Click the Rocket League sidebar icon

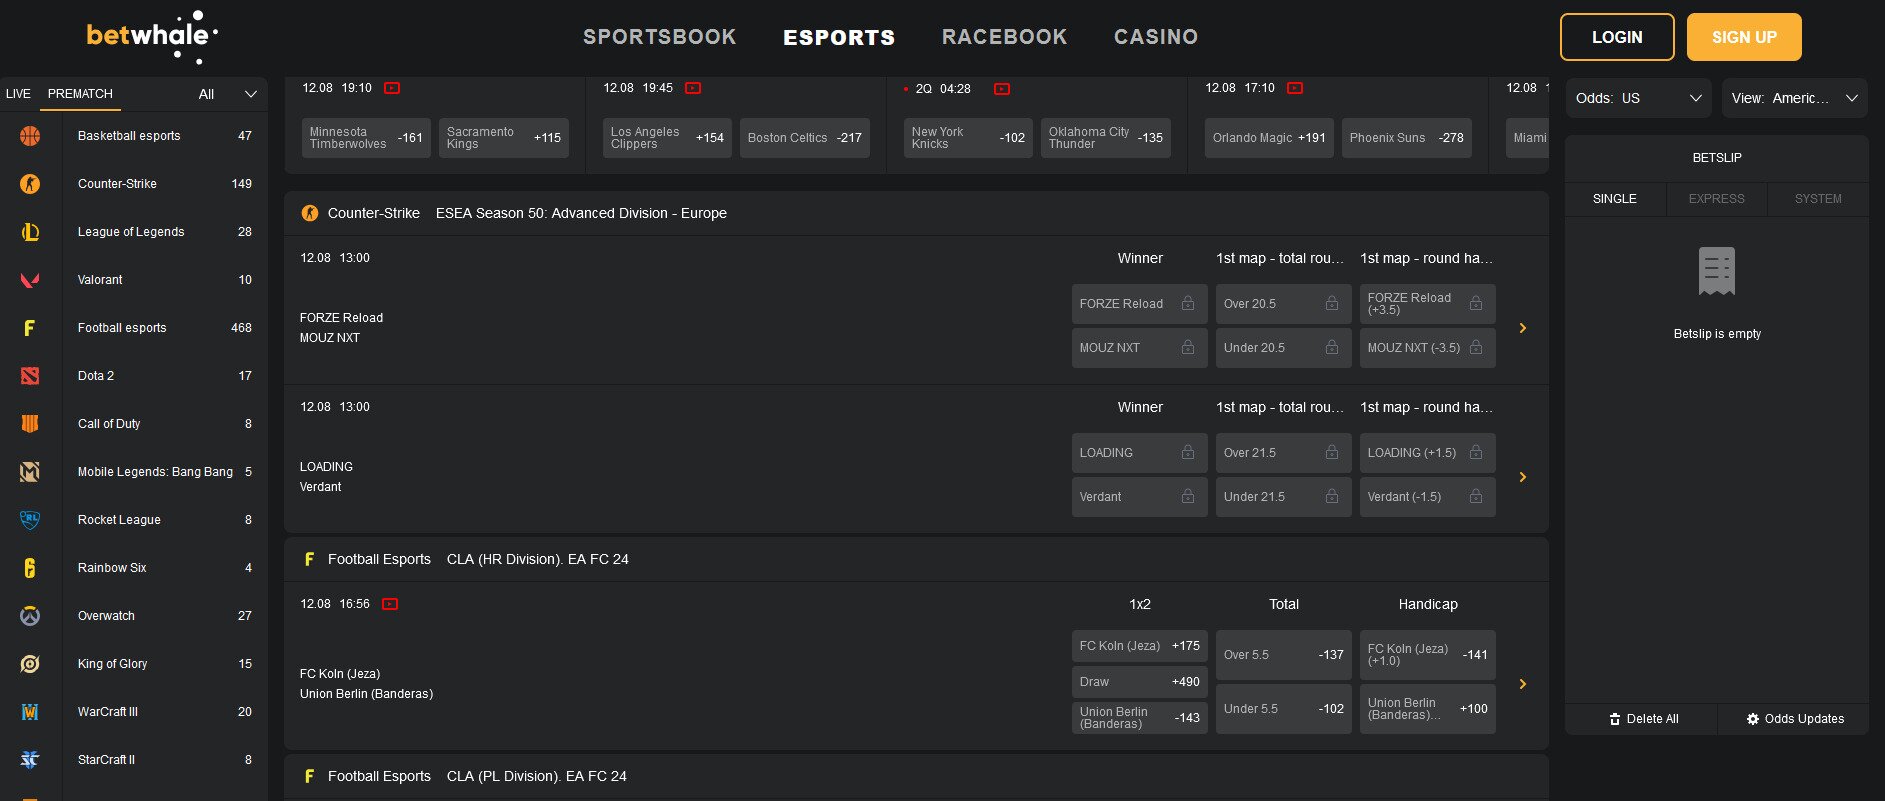(30, 520)
